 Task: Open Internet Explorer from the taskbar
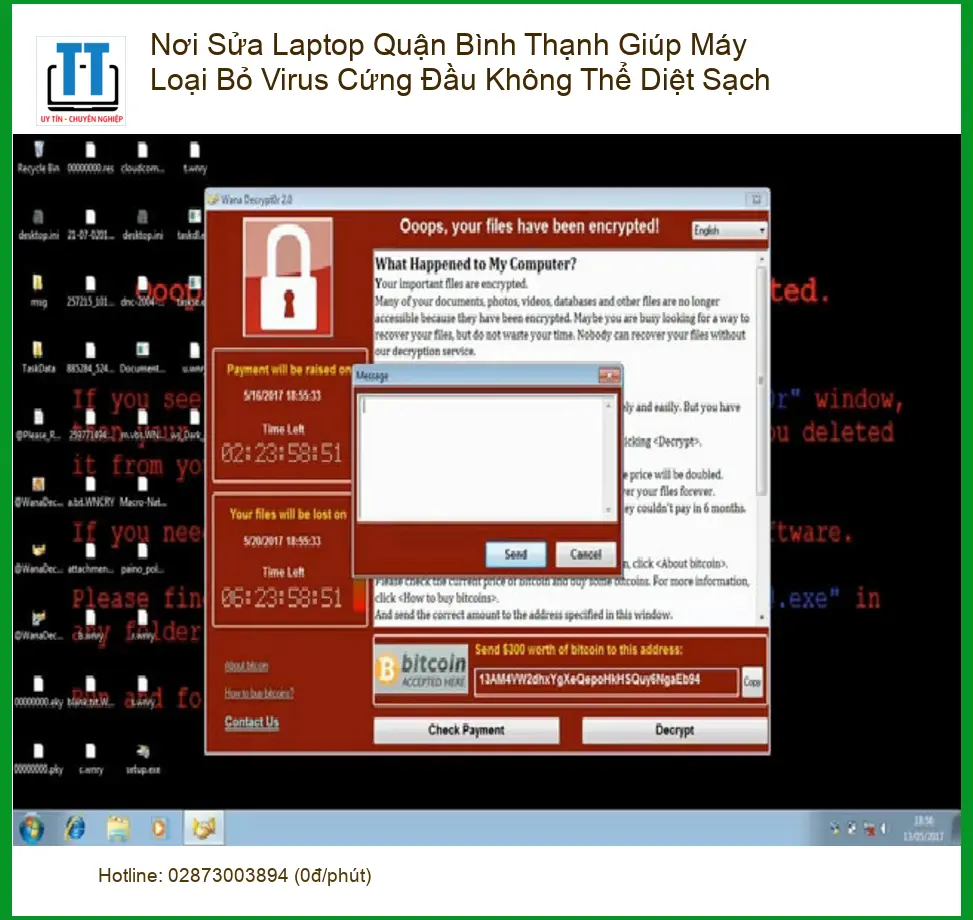[75, 828]
